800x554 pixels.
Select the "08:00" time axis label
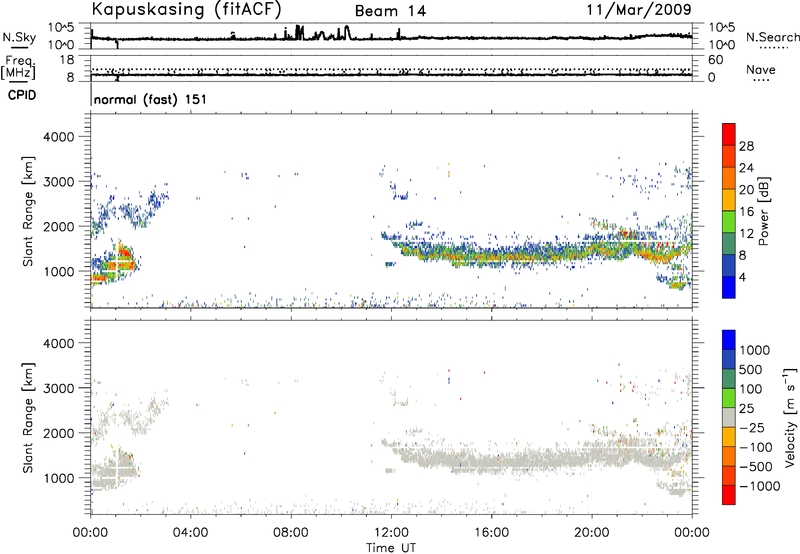[x=291, y=533]
